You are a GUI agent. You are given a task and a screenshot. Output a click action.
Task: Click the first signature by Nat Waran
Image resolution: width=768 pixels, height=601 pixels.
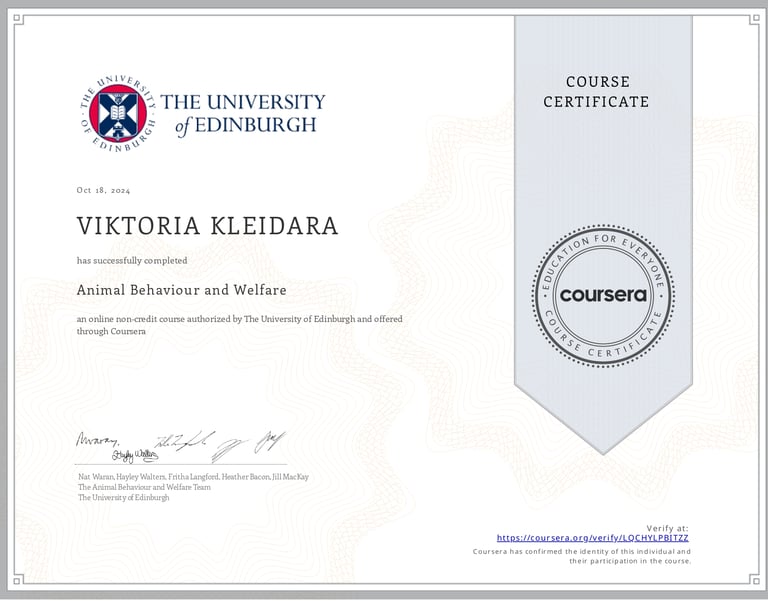[x=97, y=439]
